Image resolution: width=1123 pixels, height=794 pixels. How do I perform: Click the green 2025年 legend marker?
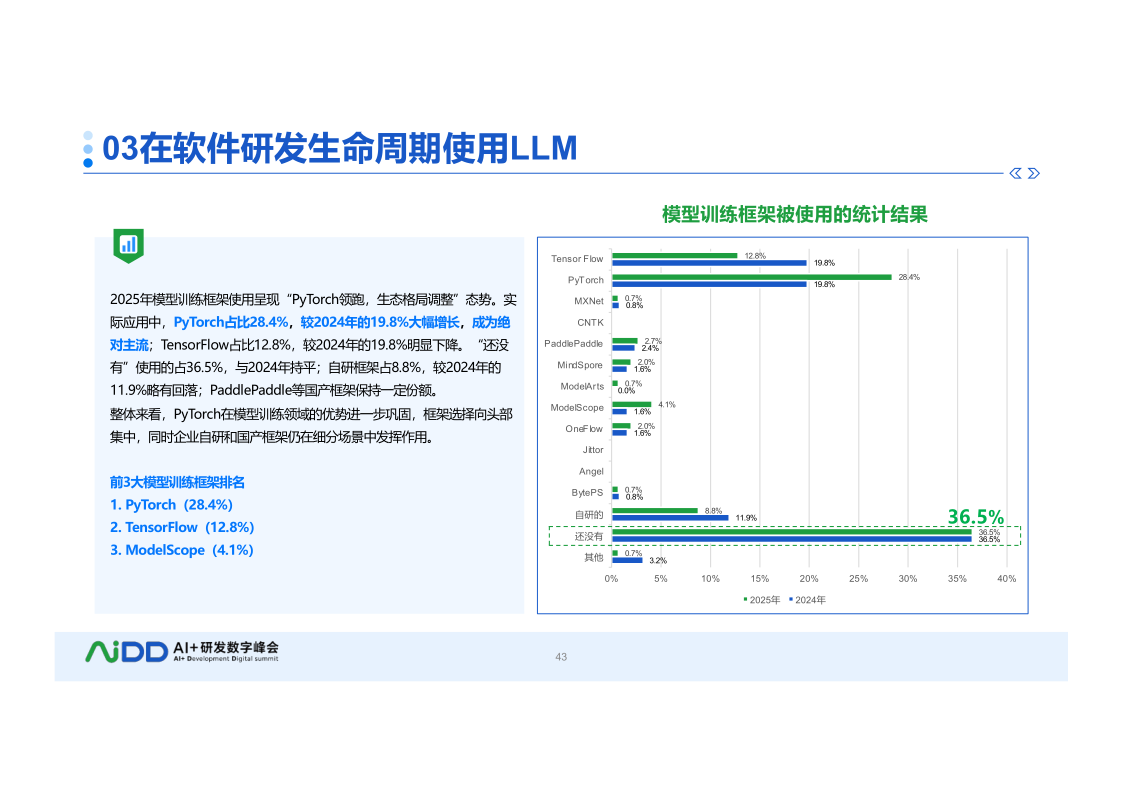pyautogui.click(x=745, y=599)
